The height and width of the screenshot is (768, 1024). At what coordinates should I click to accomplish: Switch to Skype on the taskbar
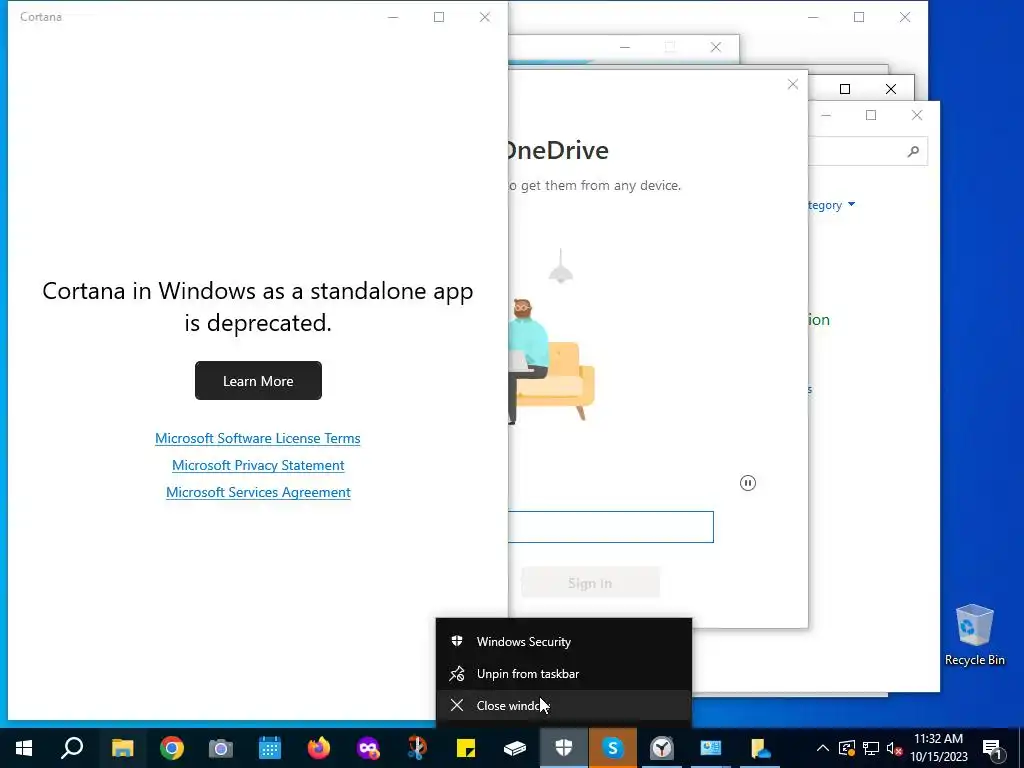coord(613,748)
